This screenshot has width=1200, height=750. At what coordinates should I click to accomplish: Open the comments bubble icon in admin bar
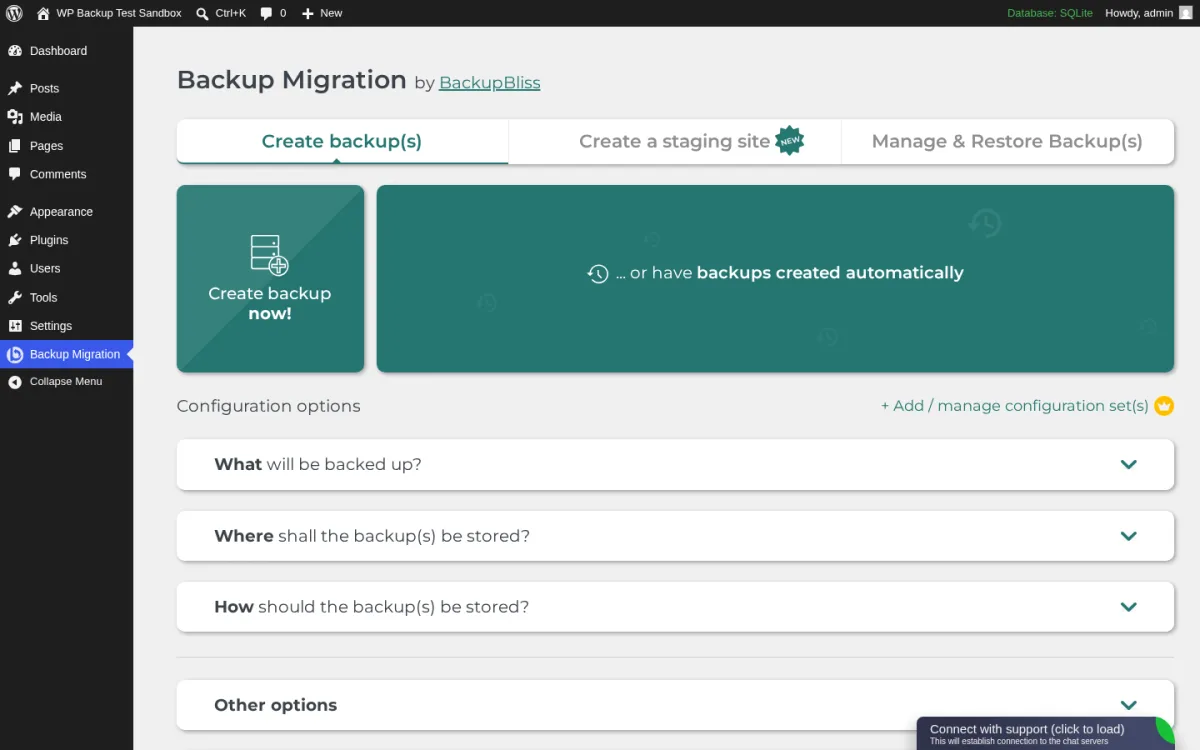point(266,13)
